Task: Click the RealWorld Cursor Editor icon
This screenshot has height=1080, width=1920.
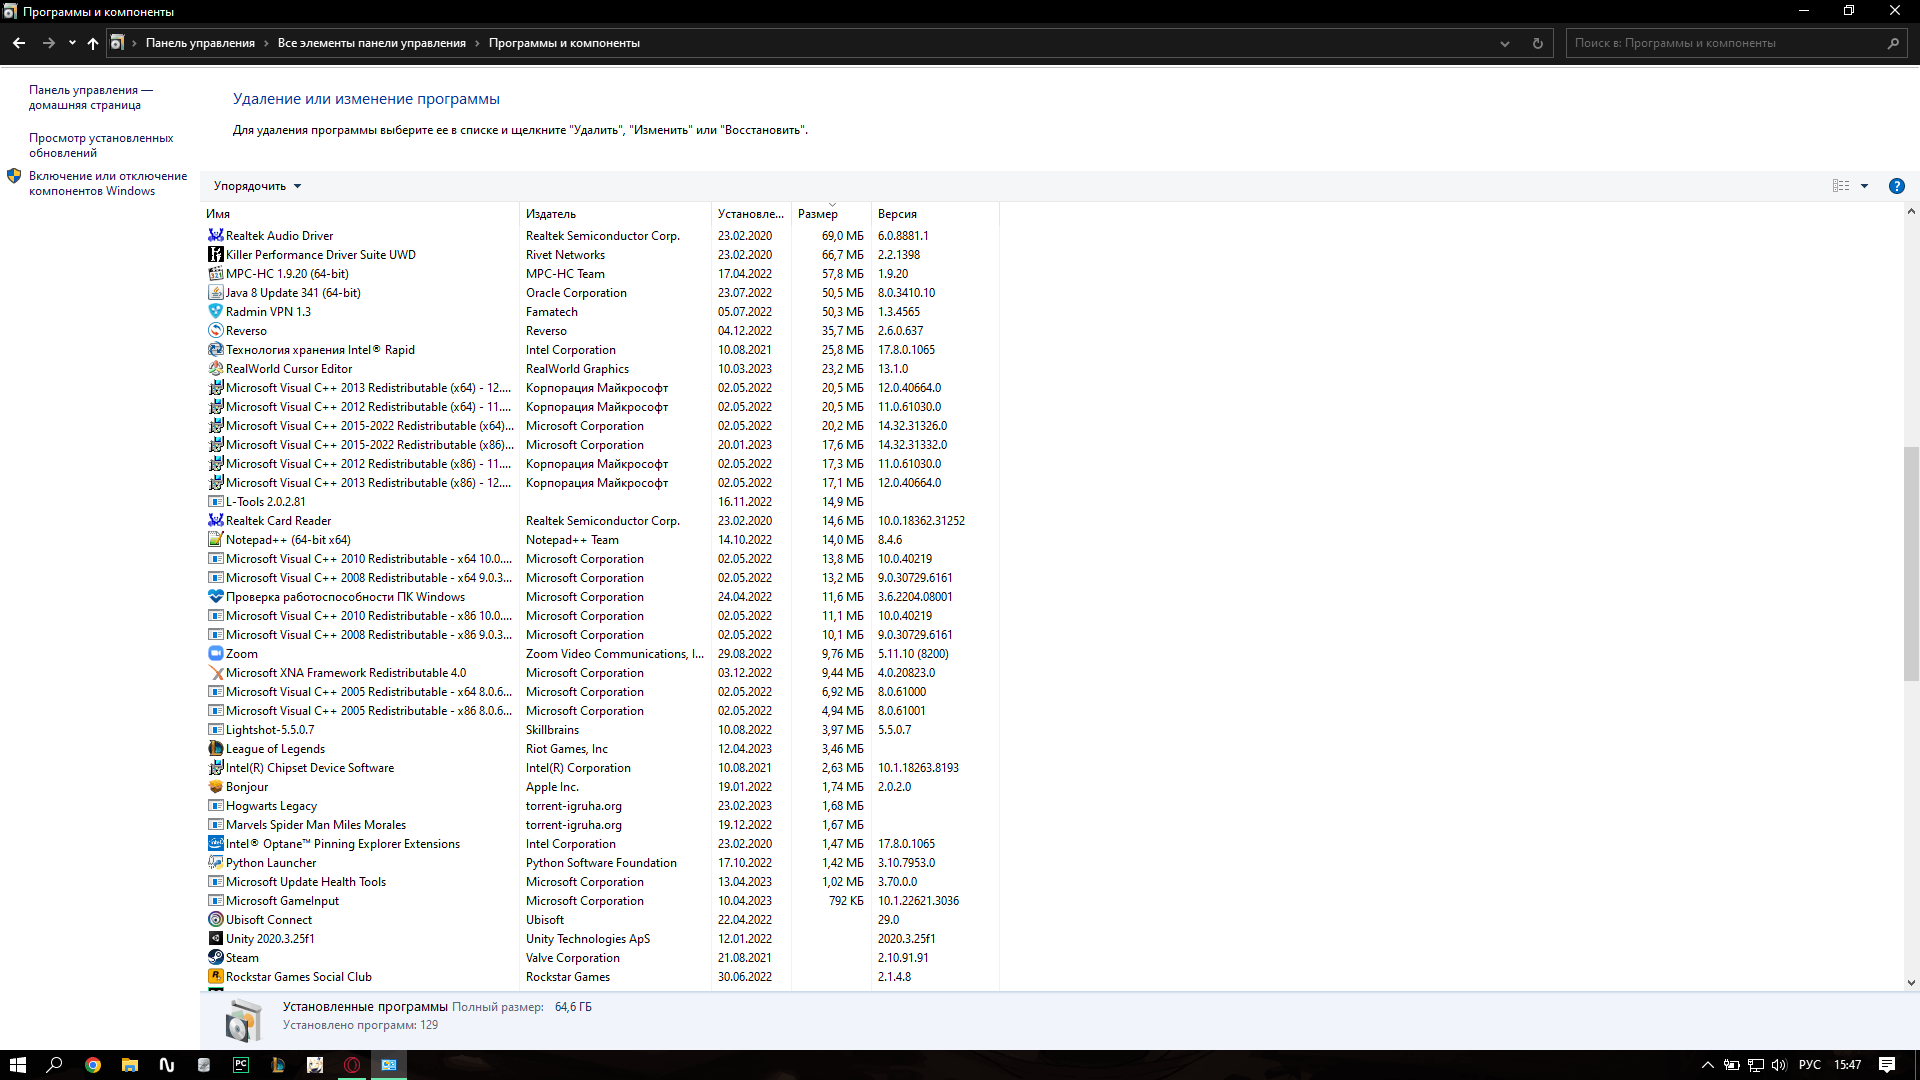Action: [x=215, y=368]
